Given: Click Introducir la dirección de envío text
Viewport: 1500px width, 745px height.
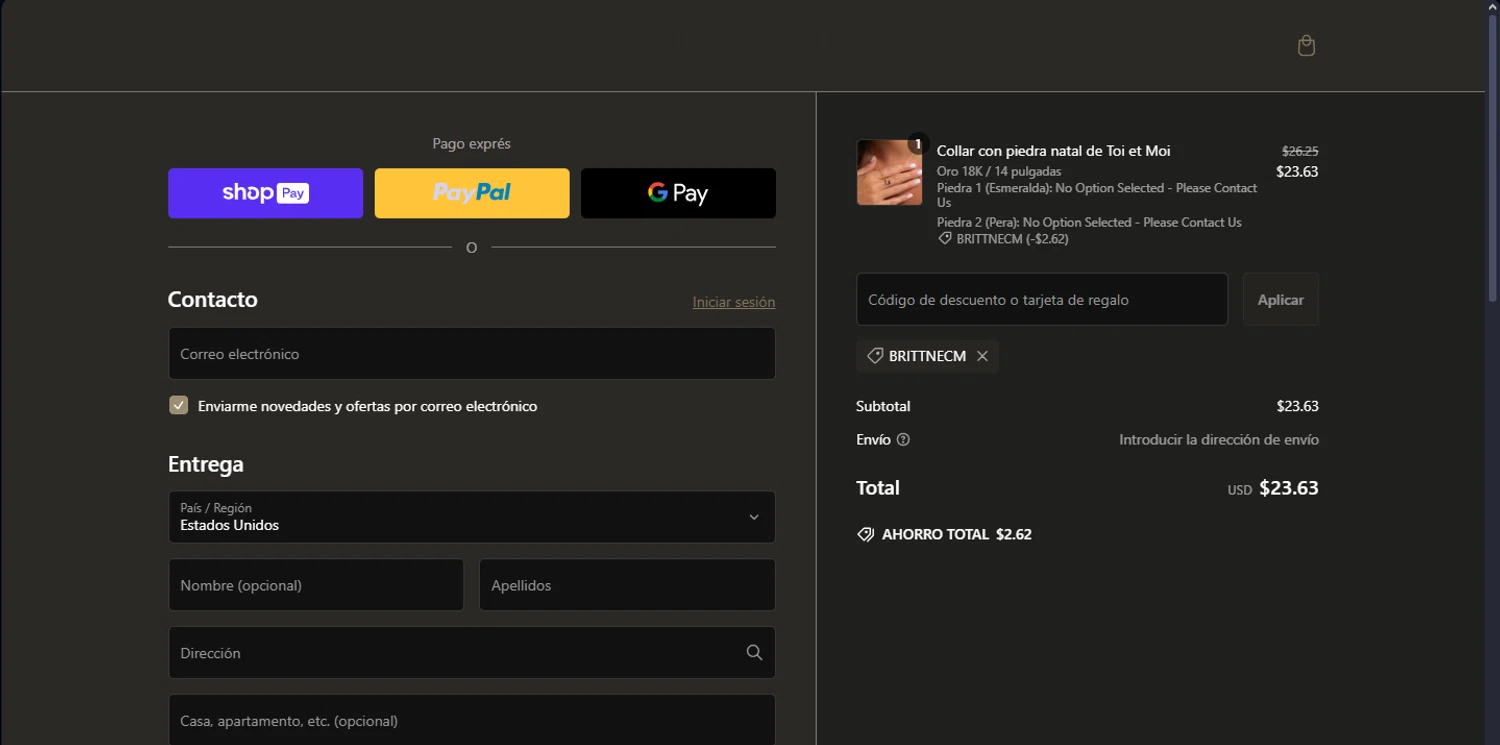Looking at the screenshot, I should tap(1219, 440).
